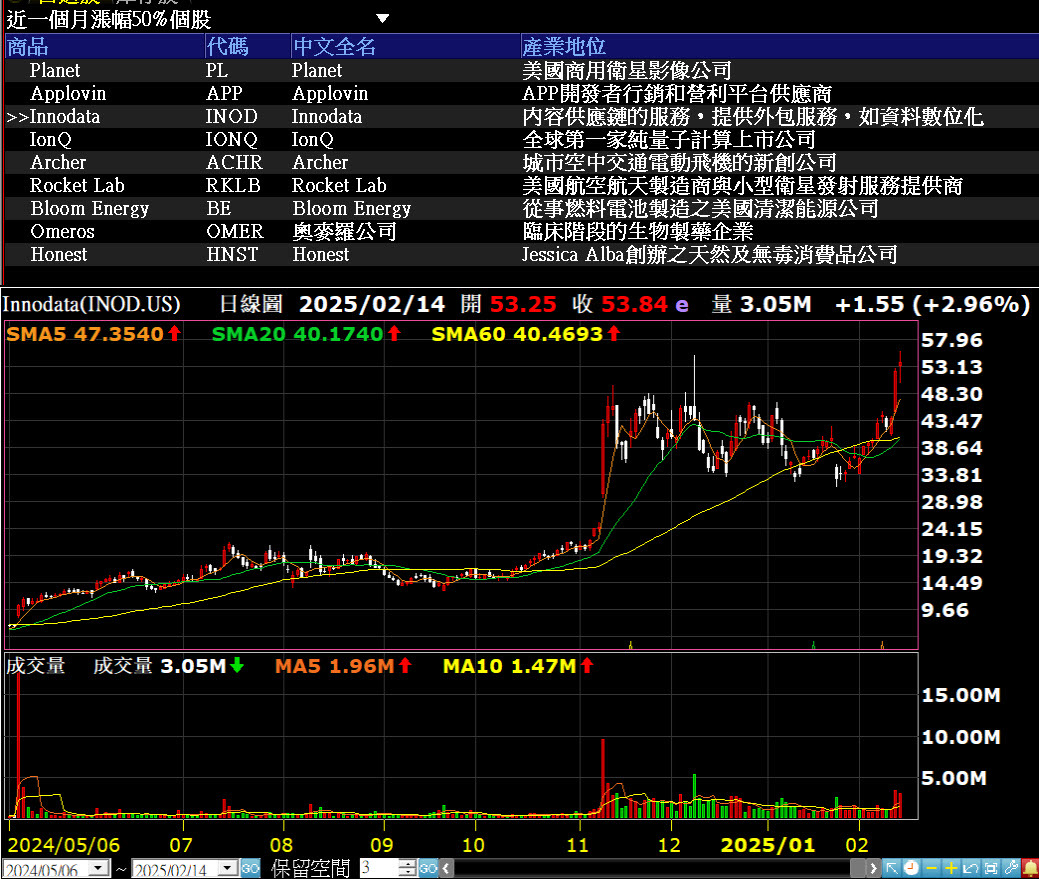Viewport: 1039px width, 879px height.
Task: Click GO button next to reserved-space field
Action: (x=427, y=869)
